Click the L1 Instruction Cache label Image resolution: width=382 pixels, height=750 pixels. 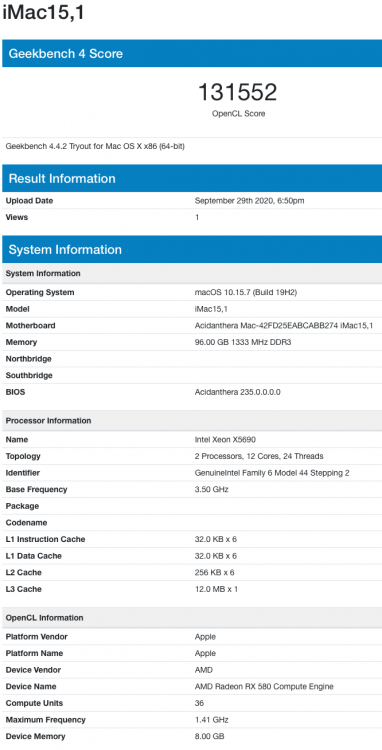pyautogui.click(x=45, y=539)
